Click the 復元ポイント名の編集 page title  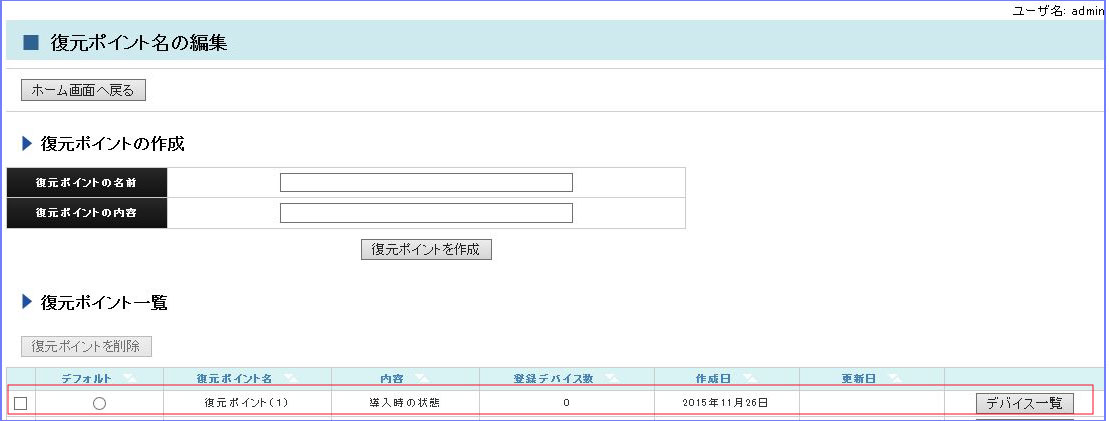(x=139, y=42)
